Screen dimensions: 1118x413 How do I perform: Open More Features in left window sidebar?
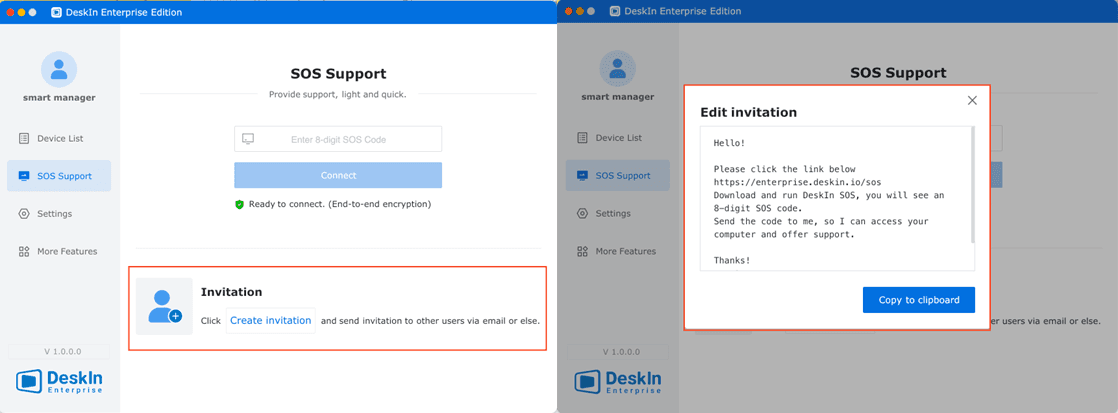tap(59, 252)
